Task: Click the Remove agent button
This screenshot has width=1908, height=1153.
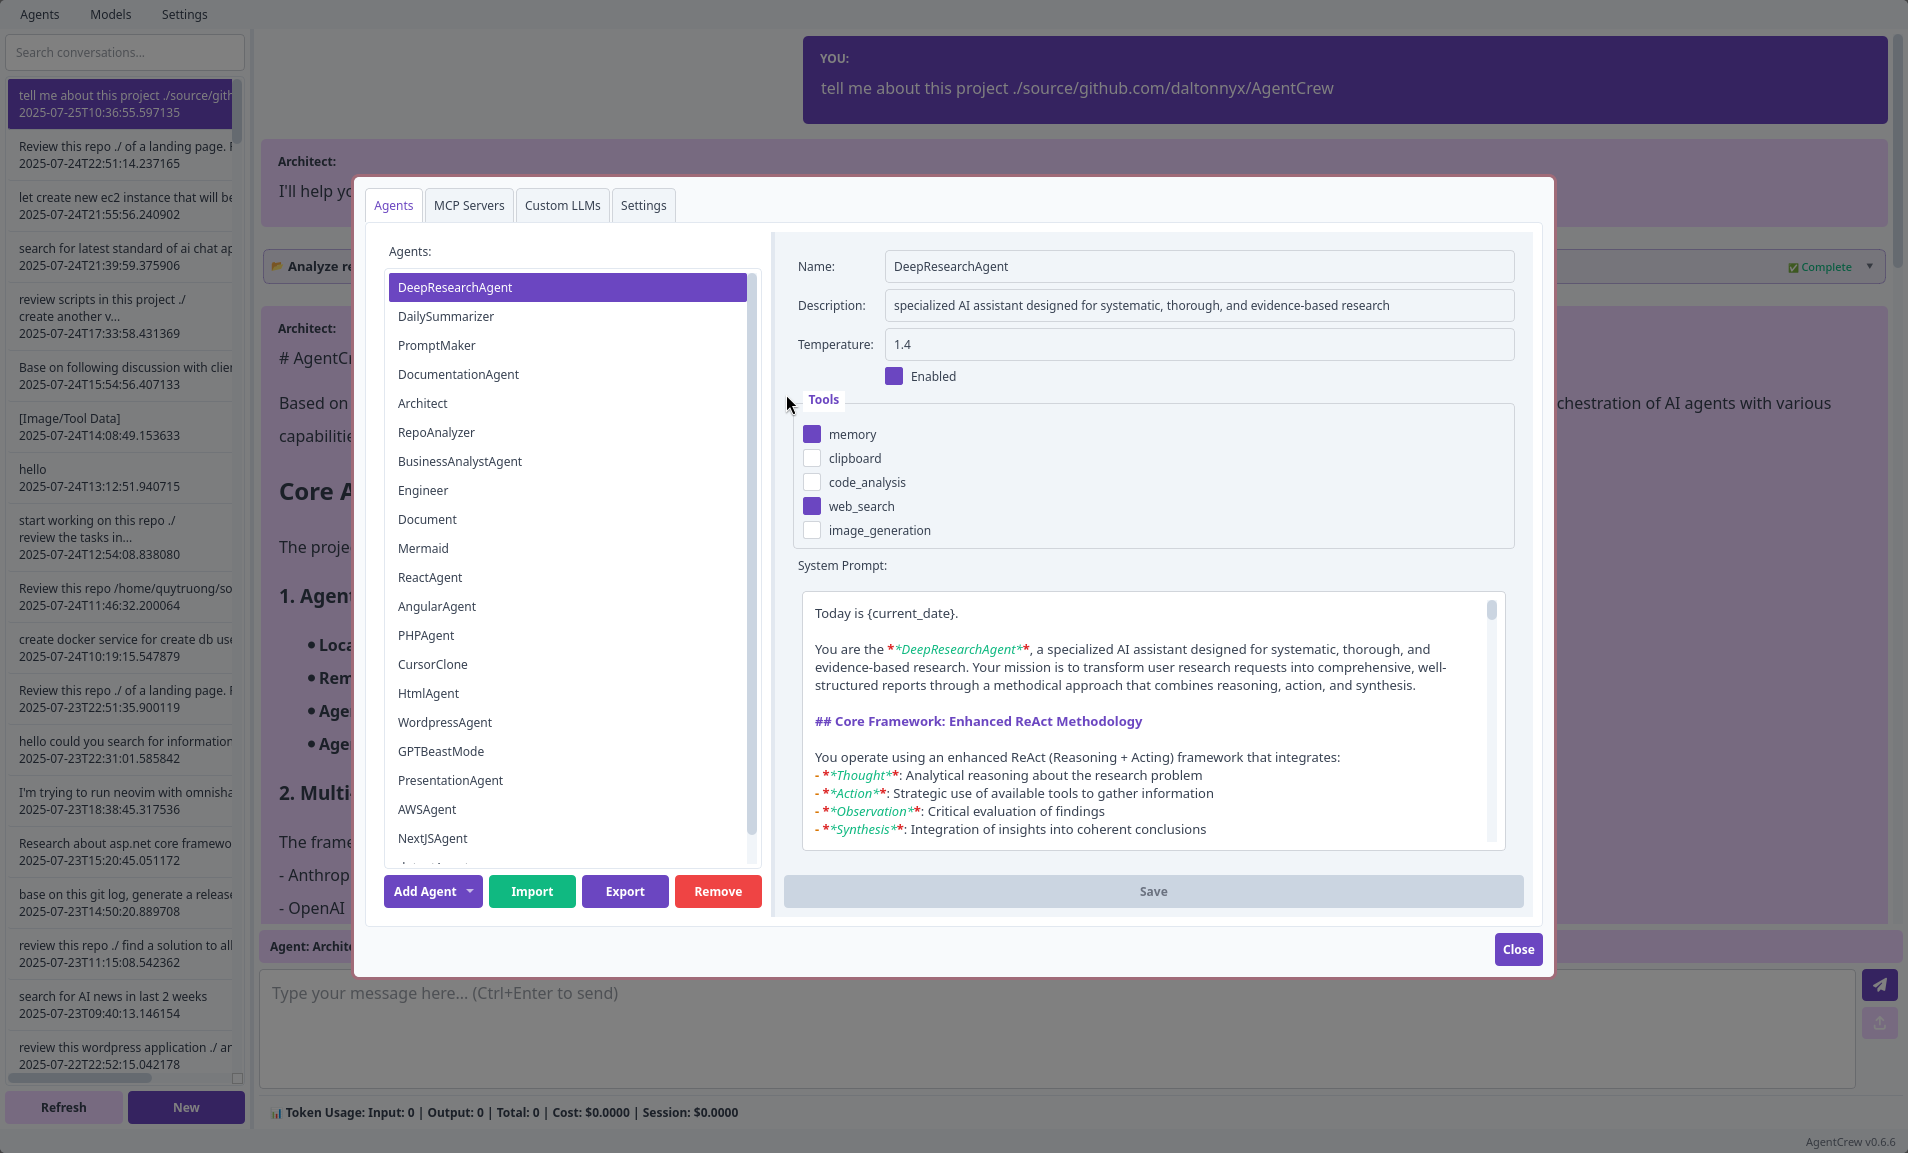Action: tap(718, 891)
